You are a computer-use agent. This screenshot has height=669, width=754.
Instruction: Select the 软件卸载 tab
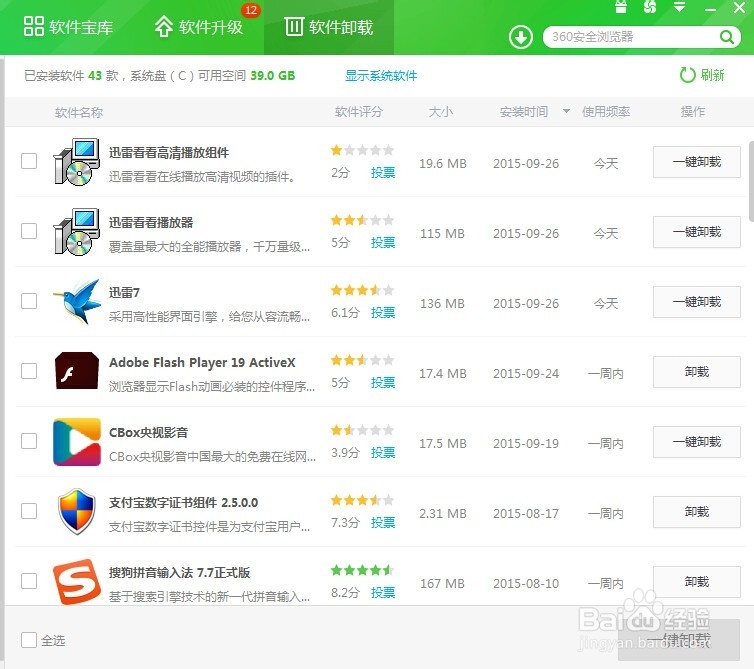[x=329, y=27]
